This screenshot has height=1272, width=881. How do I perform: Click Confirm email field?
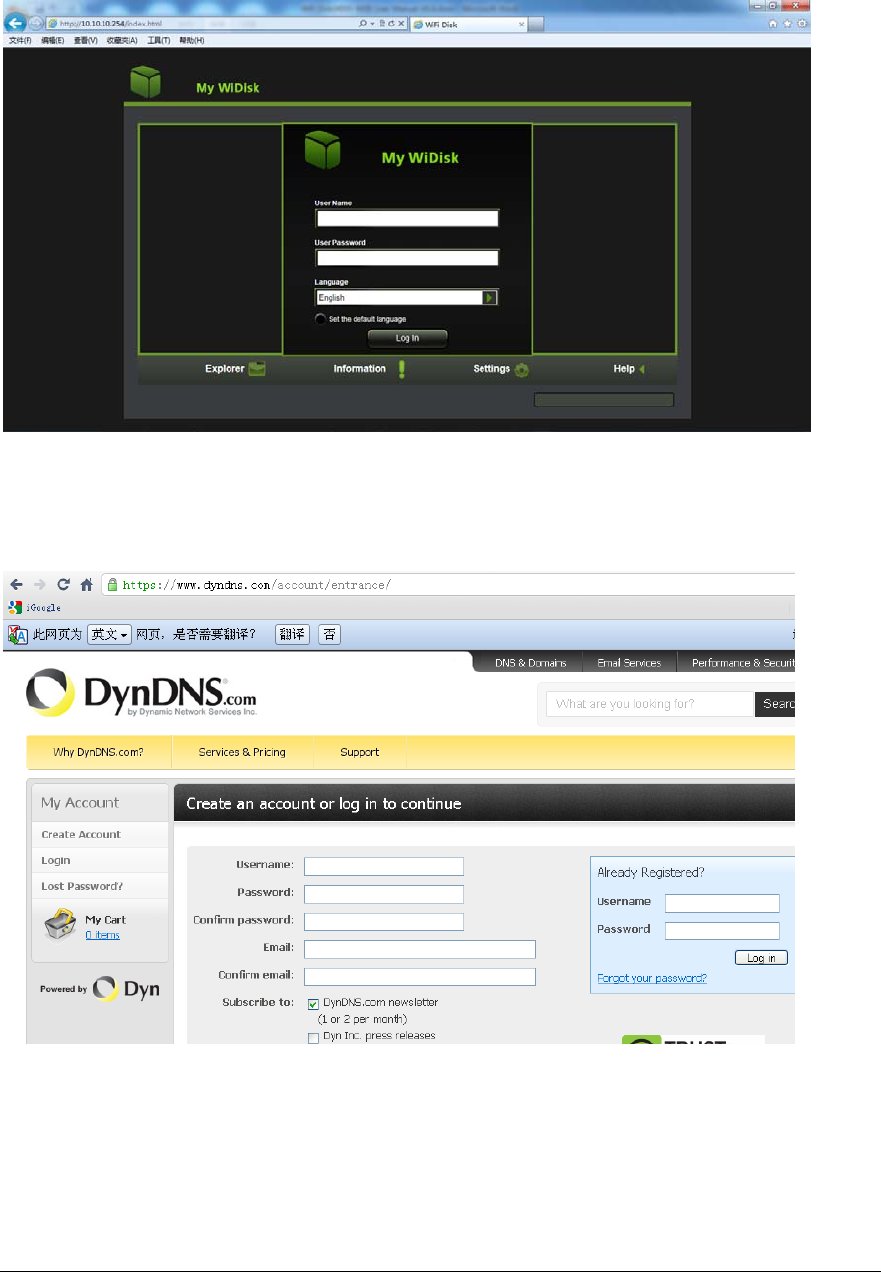point(420,977)
